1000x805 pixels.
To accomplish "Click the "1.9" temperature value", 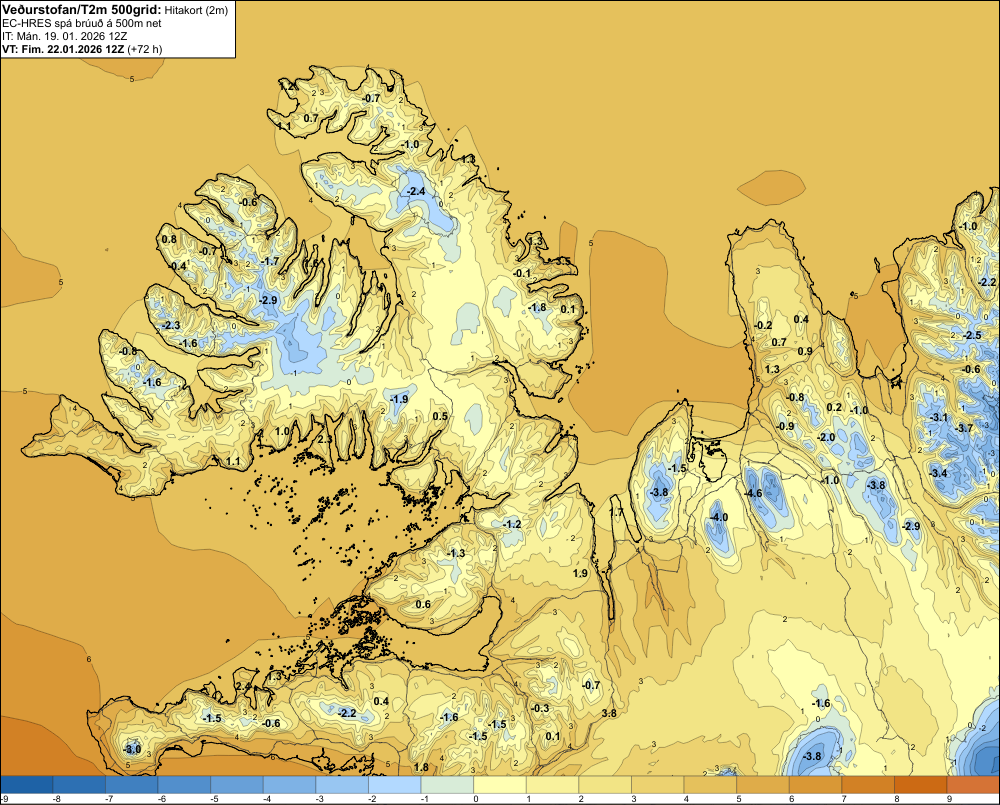I will click(580, 573).
